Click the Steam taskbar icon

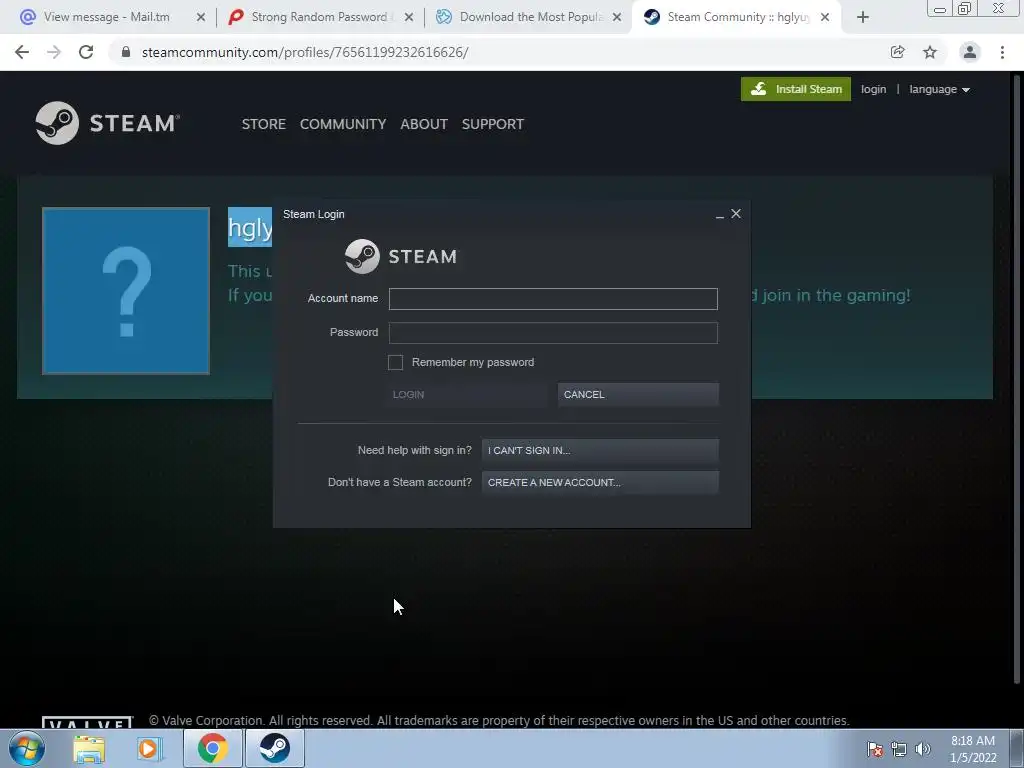click(275, 748)
